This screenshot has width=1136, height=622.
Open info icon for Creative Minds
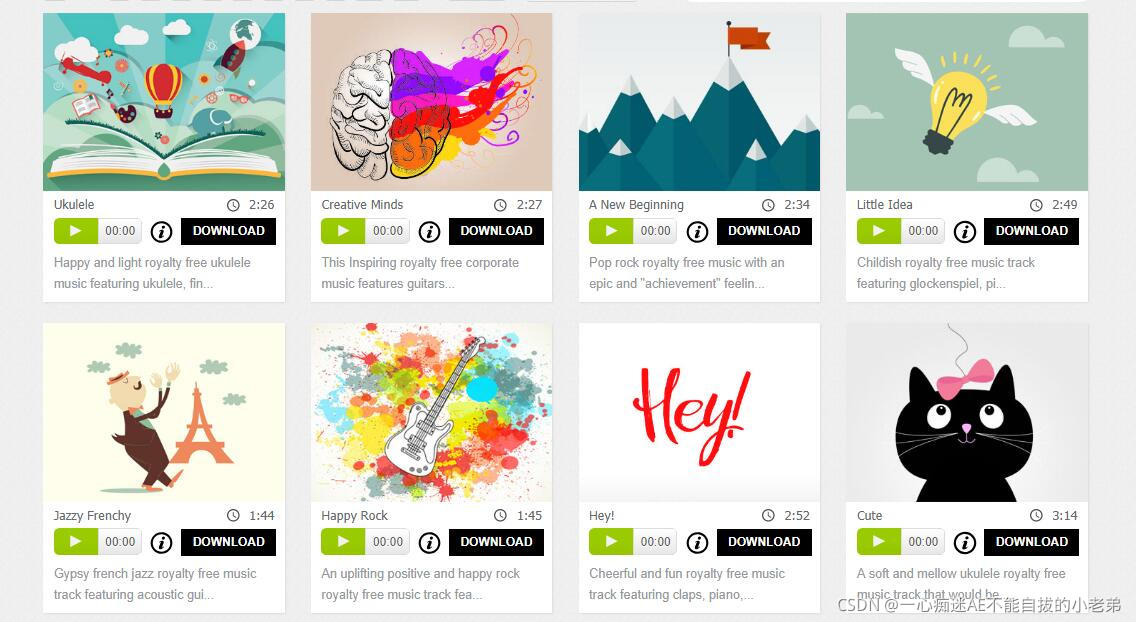point(430,232)
